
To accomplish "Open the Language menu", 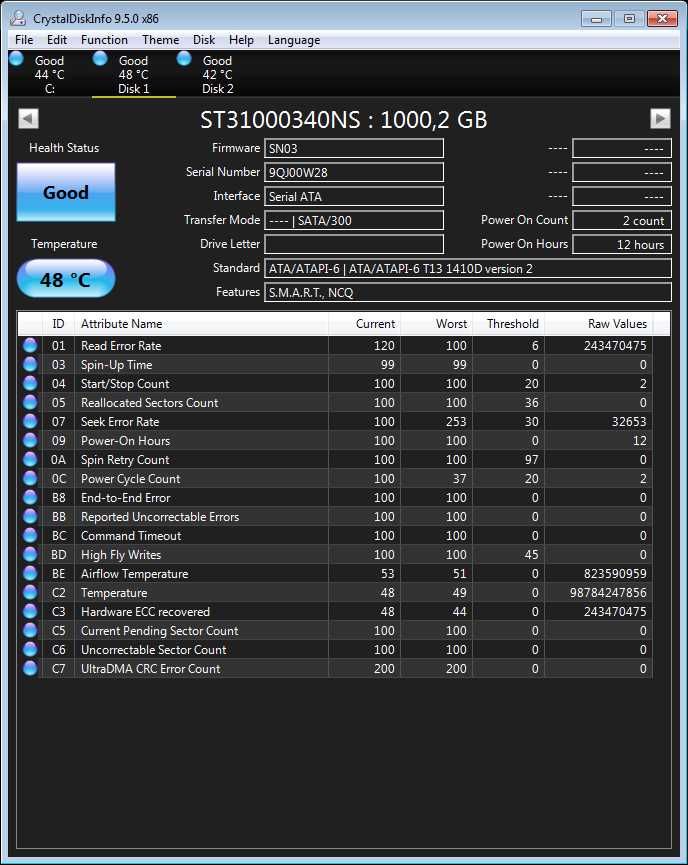I will [294, 40].
